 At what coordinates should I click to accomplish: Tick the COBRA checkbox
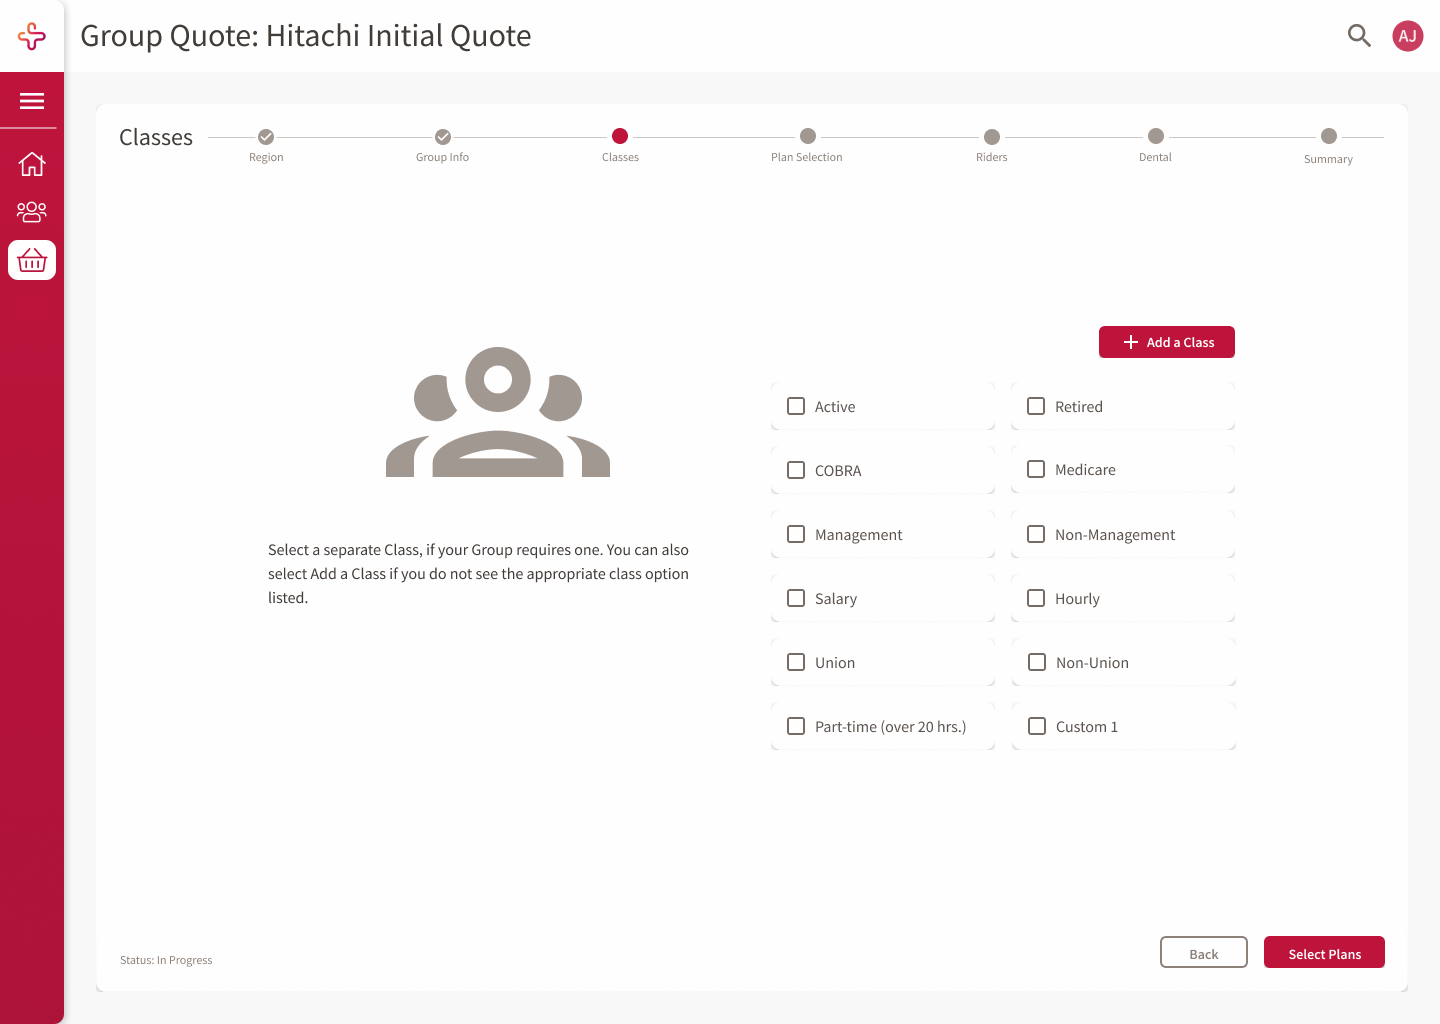click(x=796, y=470)
